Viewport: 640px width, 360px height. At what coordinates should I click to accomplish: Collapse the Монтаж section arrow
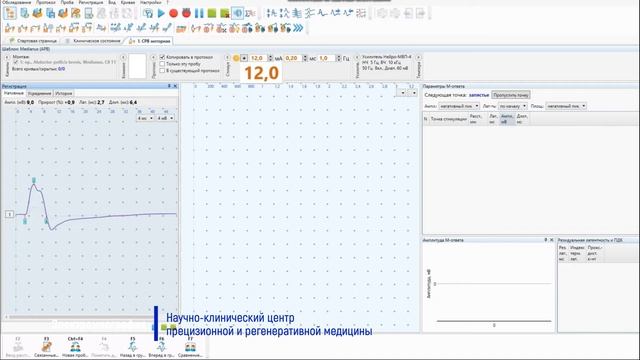[x=7, y=58]
